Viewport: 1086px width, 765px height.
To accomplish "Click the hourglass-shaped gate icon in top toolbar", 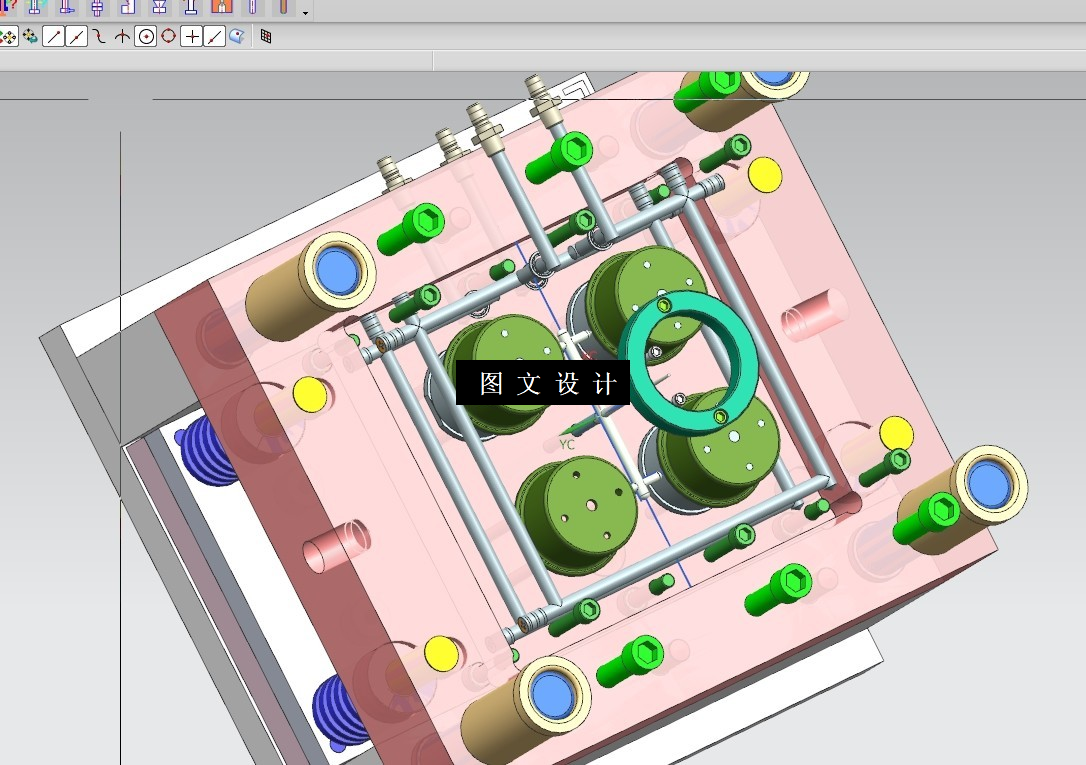I will [159, 7].
